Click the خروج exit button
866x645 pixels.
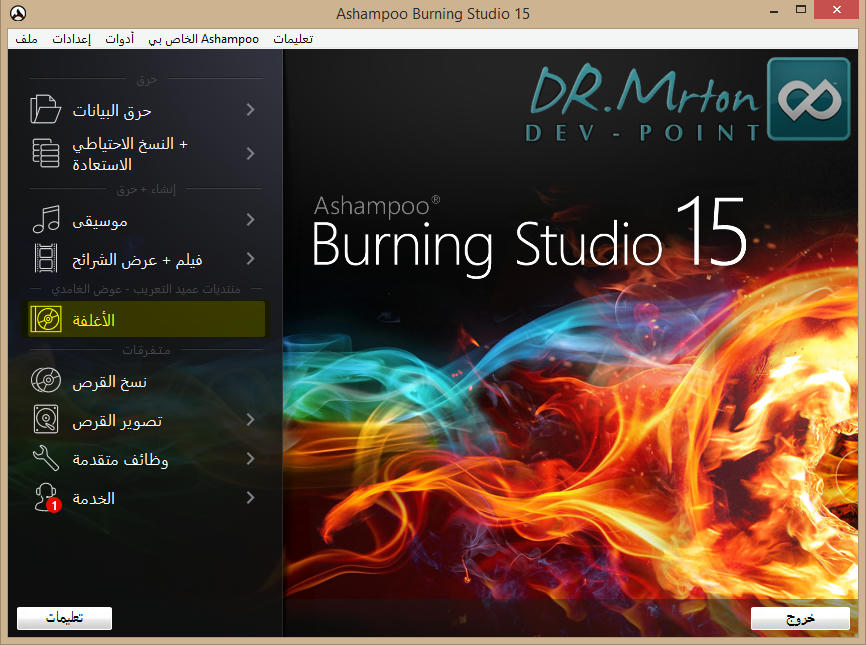click(x=800, y=618)
